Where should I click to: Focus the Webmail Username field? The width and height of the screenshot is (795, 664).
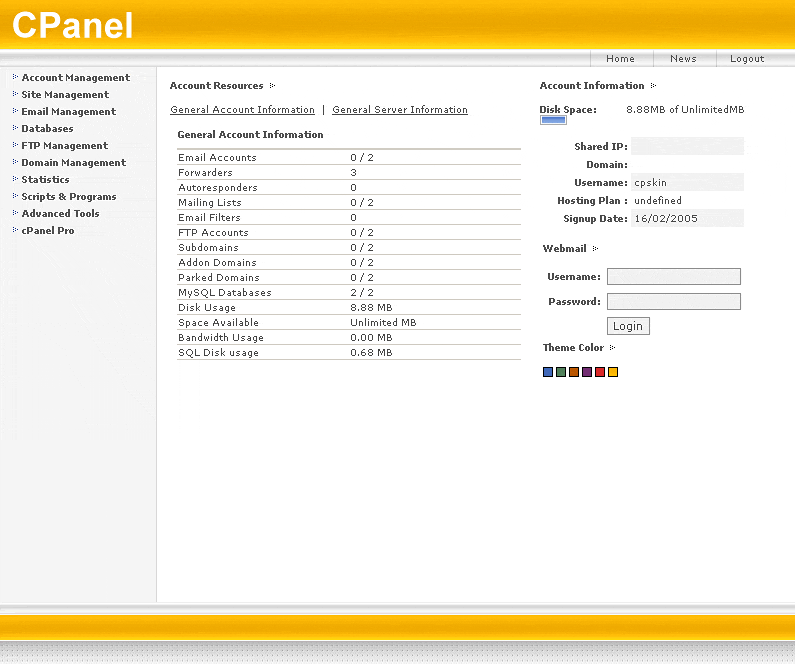pos(674,277)
